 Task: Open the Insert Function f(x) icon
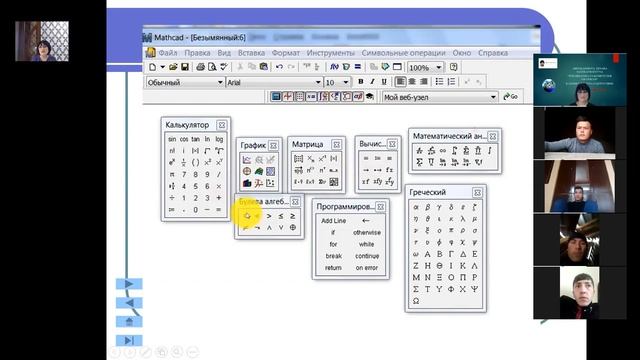point(334,67)
